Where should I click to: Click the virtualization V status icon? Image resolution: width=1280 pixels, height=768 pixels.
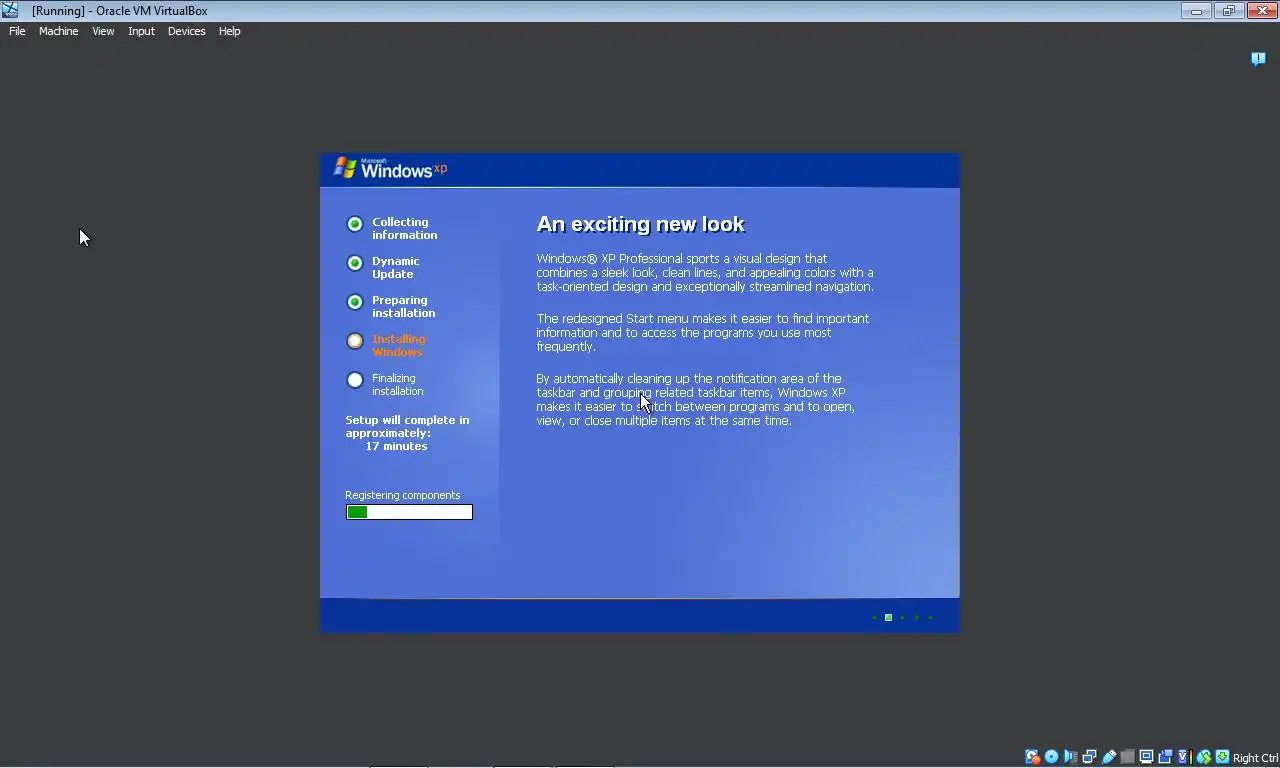(1184, 757)
